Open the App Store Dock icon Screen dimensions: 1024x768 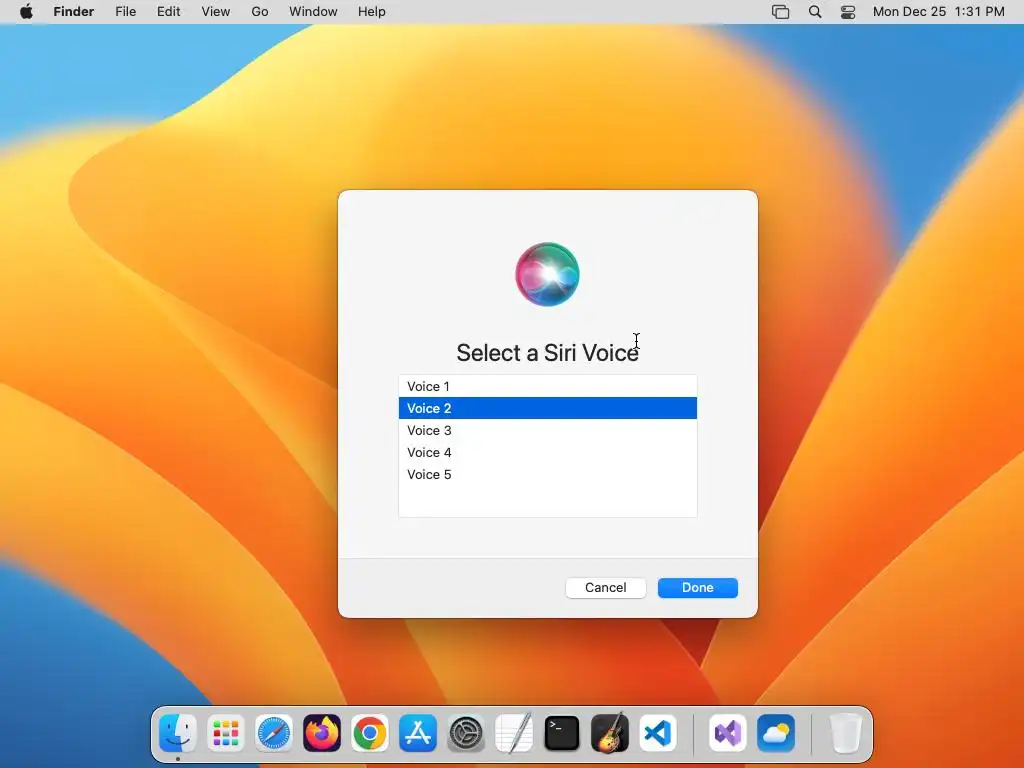point(418,733)
